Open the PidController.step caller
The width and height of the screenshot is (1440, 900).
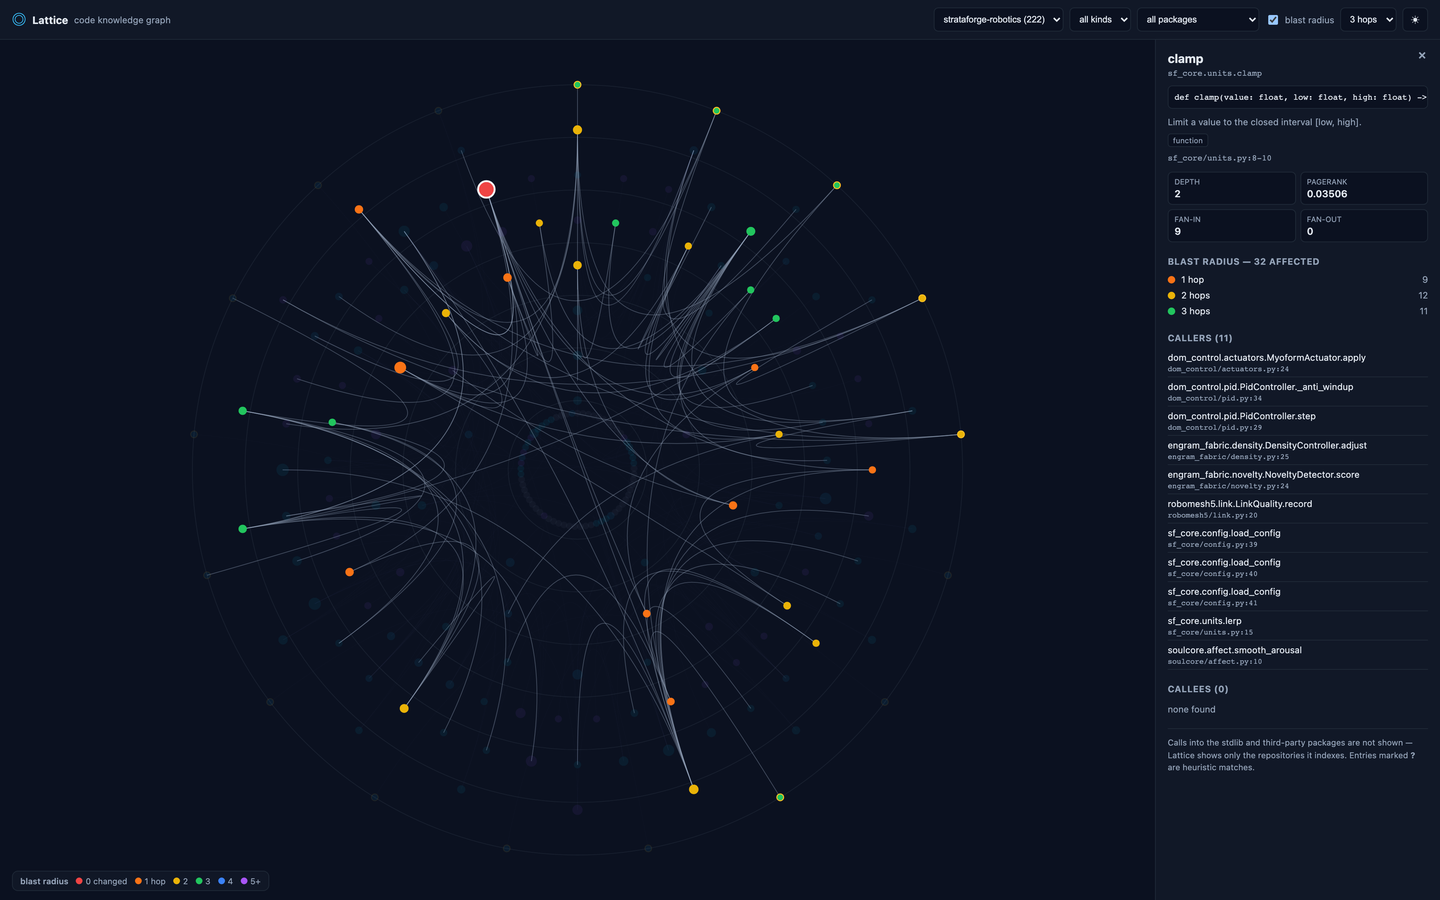click(1297, 421)
